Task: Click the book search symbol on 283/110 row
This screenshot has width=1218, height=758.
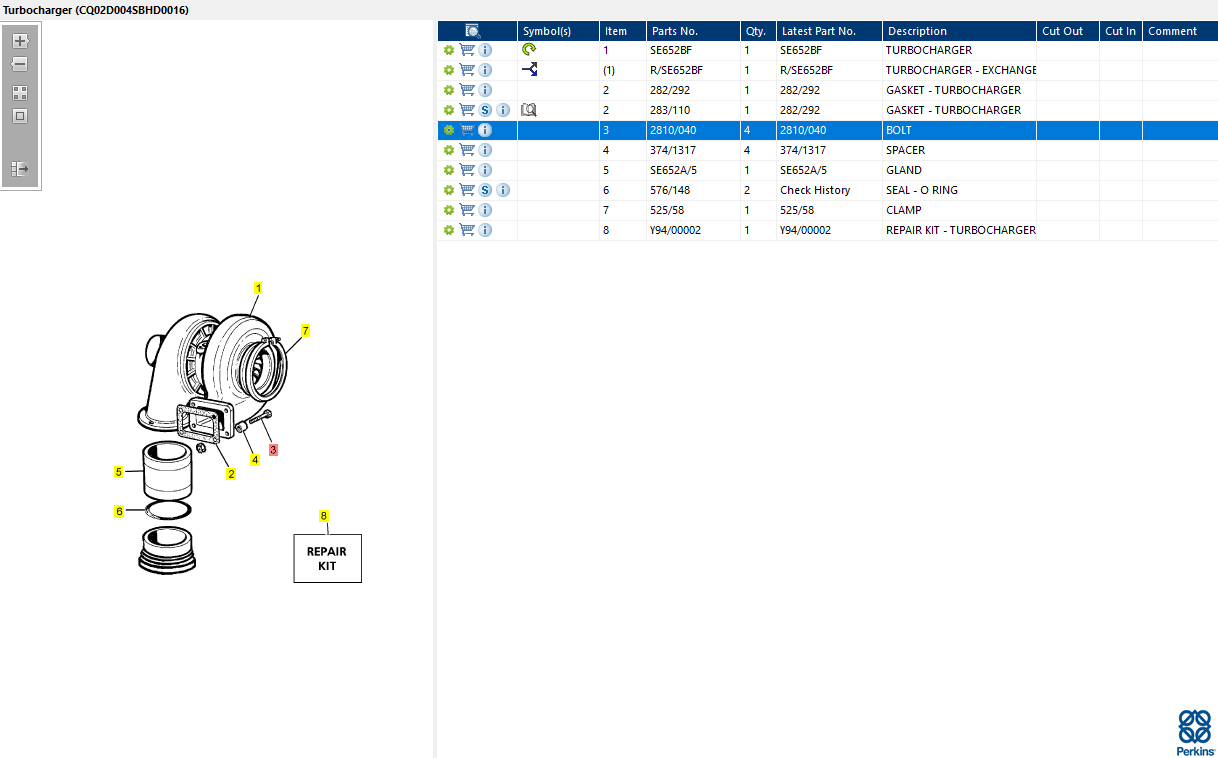Action: click(x=529, y=110)
